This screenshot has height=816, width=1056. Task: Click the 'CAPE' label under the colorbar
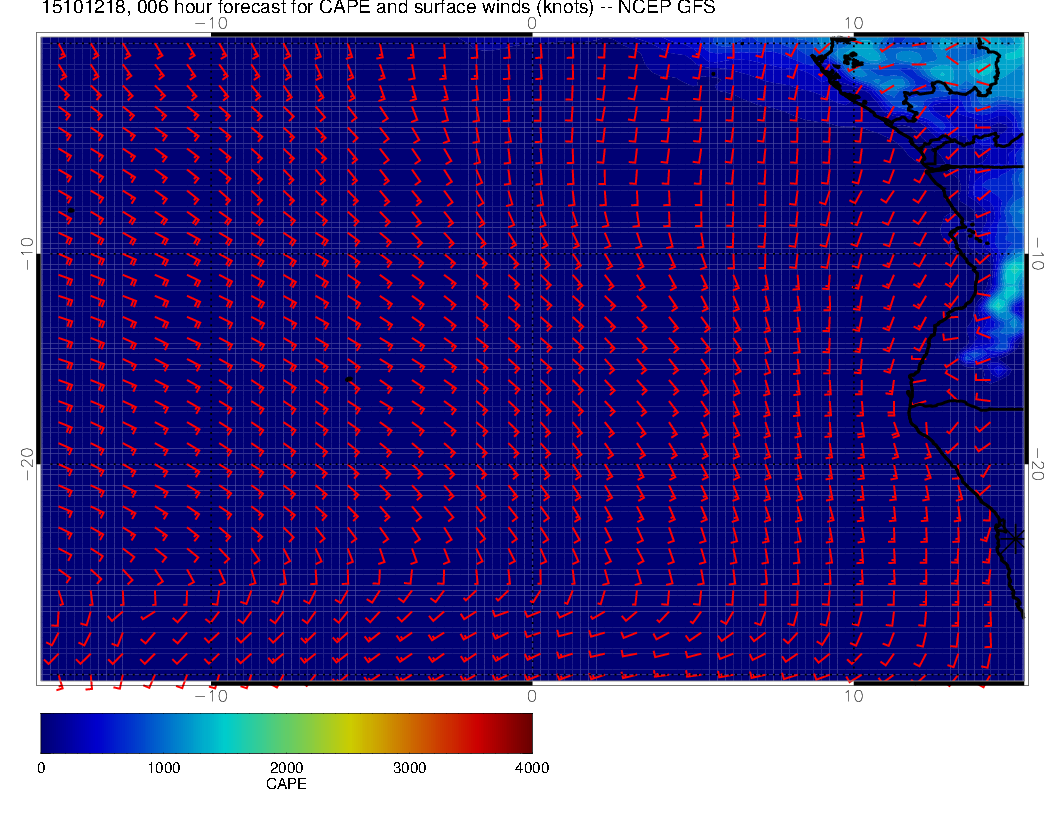pyautogui.click(x=286, y=784)
